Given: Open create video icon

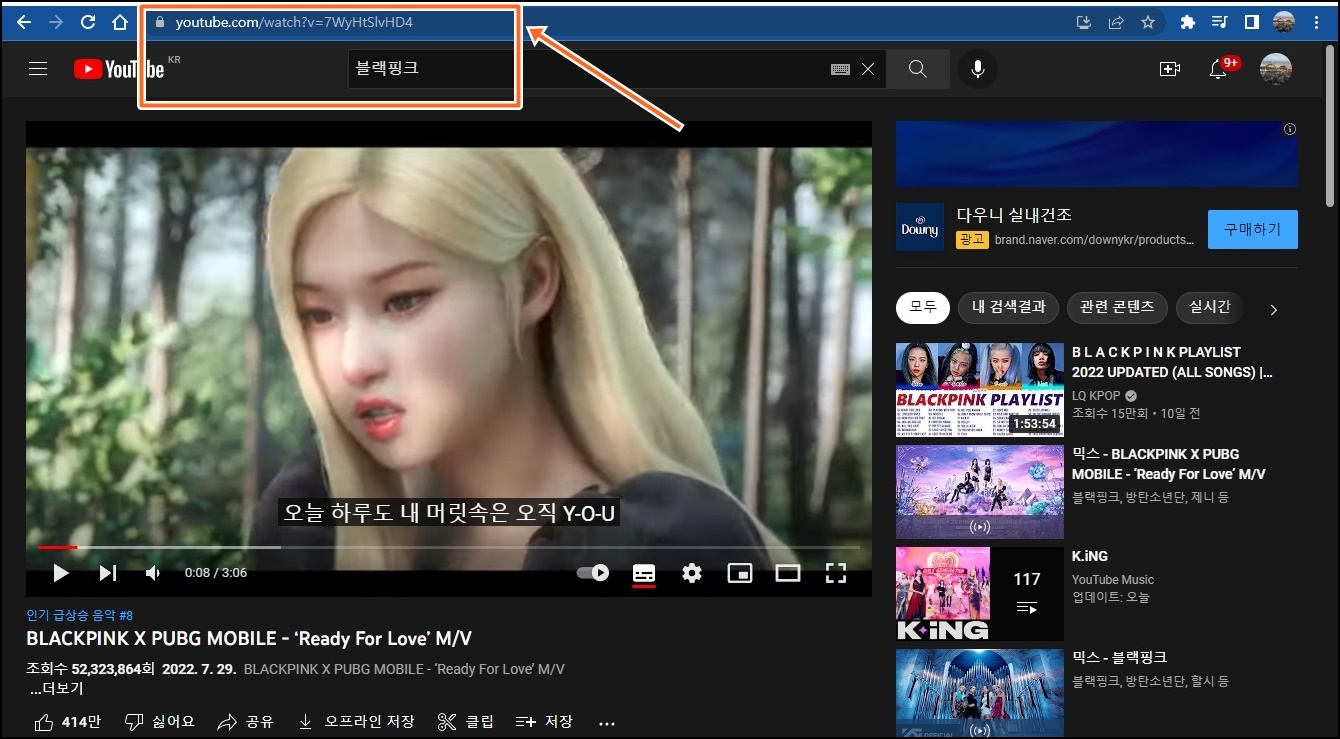Looking at the screenshot, I should 1169,69.
